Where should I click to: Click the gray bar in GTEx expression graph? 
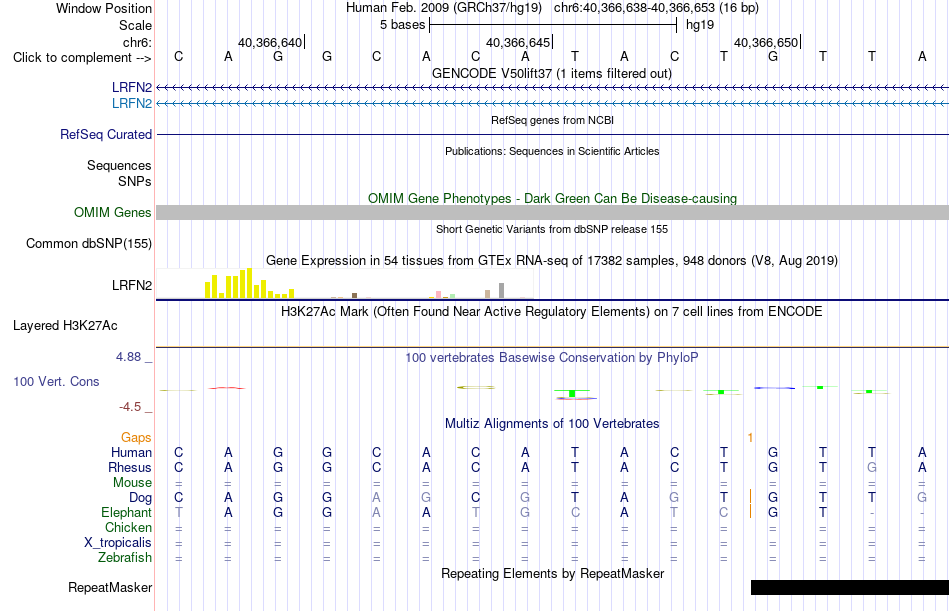(501, 290)
